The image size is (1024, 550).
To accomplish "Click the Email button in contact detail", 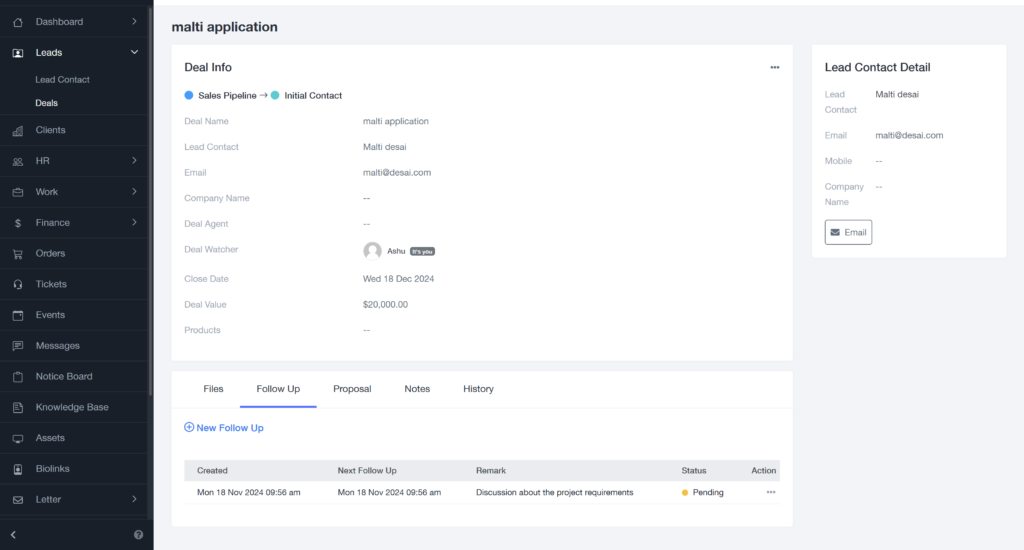I will [x=848, y=232].
